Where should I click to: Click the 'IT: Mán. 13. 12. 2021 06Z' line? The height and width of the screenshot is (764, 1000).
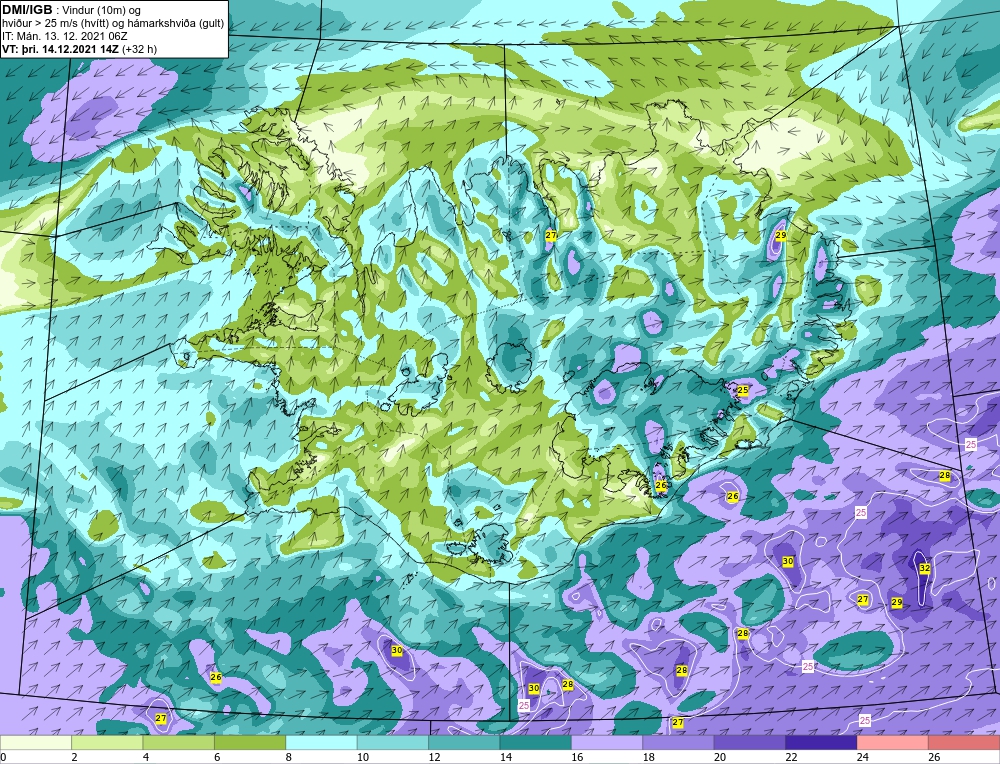pos(64,36)
